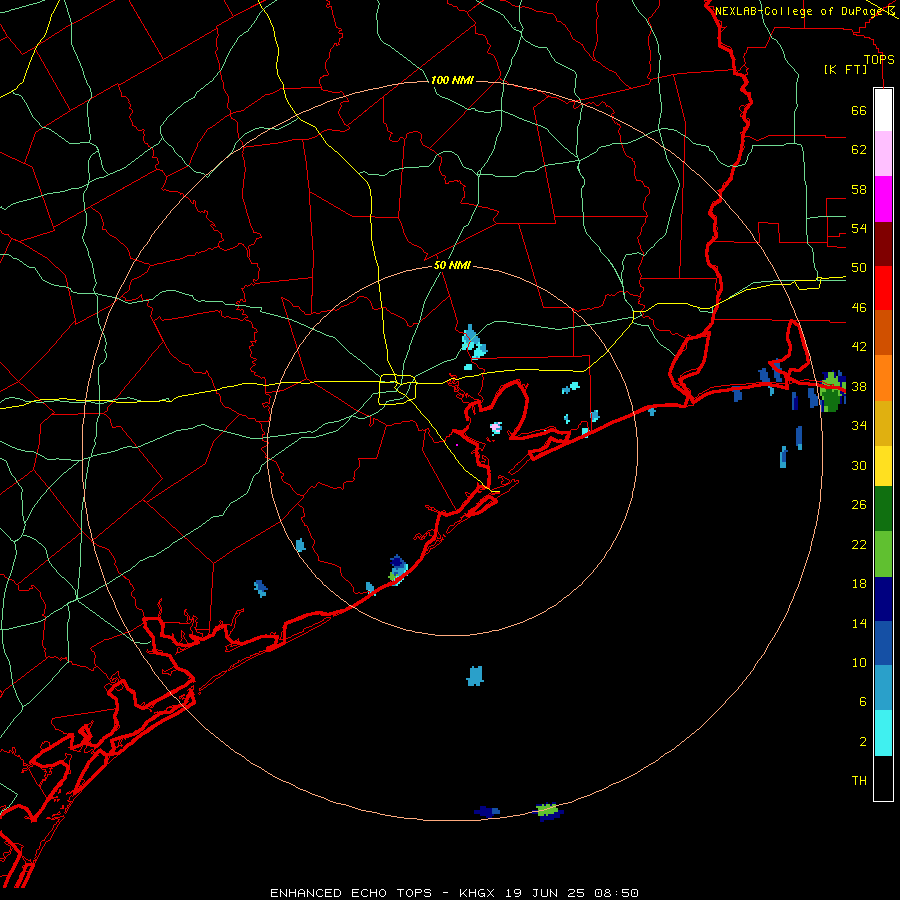The height and width of the screenshot is (900, 900).
Task: Click the '58' legend value
Action: coord(859,189)
